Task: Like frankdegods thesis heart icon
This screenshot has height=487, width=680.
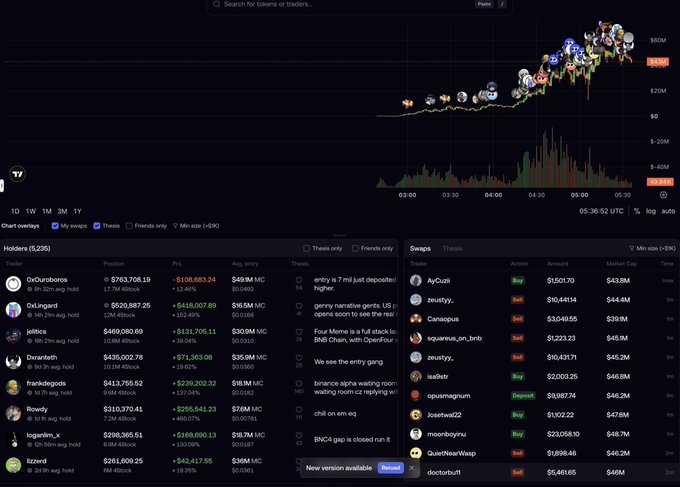Action: click(x=299, y=384)
